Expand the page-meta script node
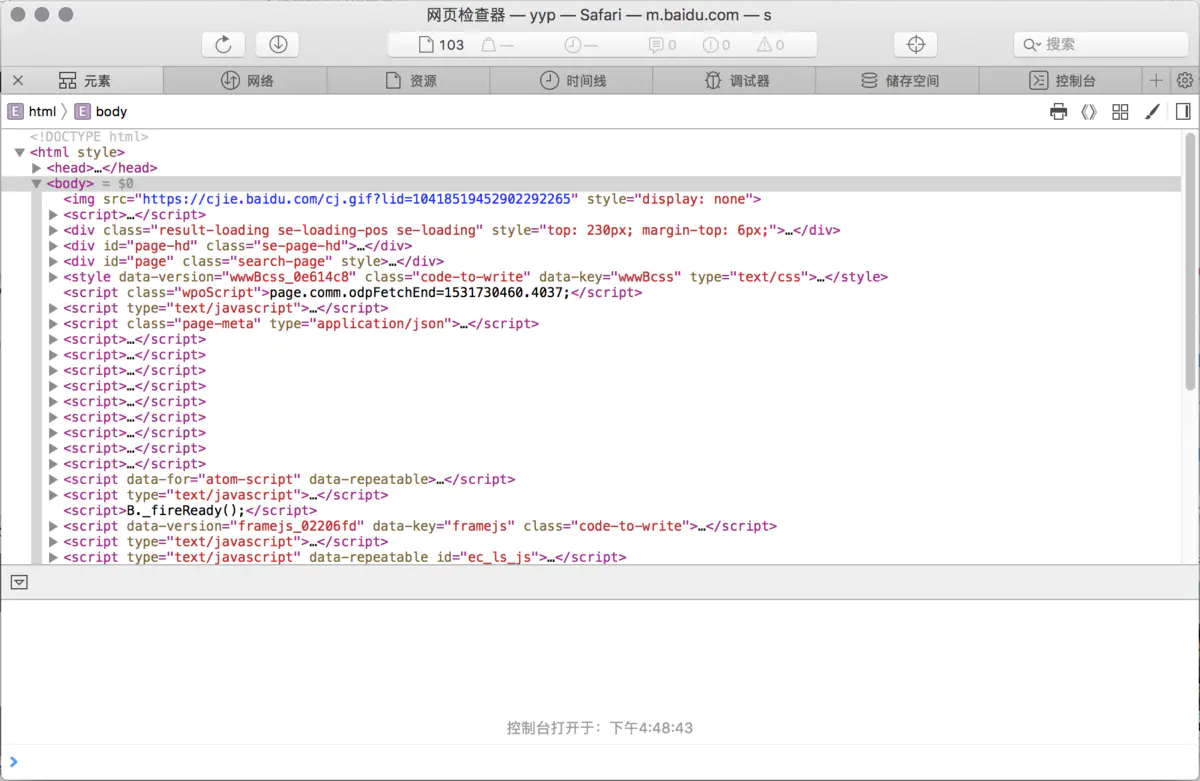1200x781 pixels. click(x=54, y=324)
